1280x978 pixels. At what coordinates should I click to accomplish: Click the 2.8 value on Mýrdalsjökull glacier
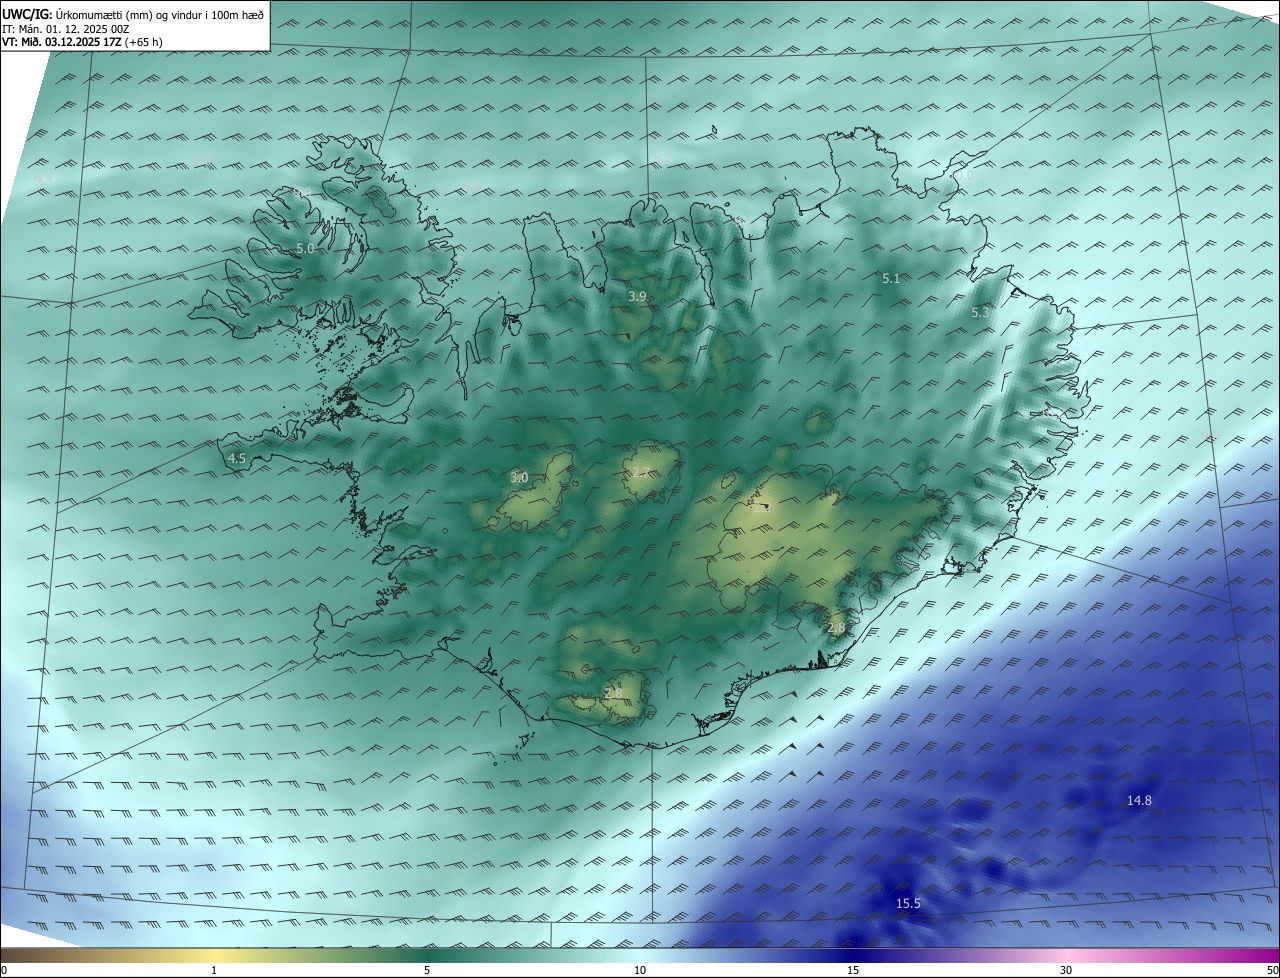tap(614, 693)
